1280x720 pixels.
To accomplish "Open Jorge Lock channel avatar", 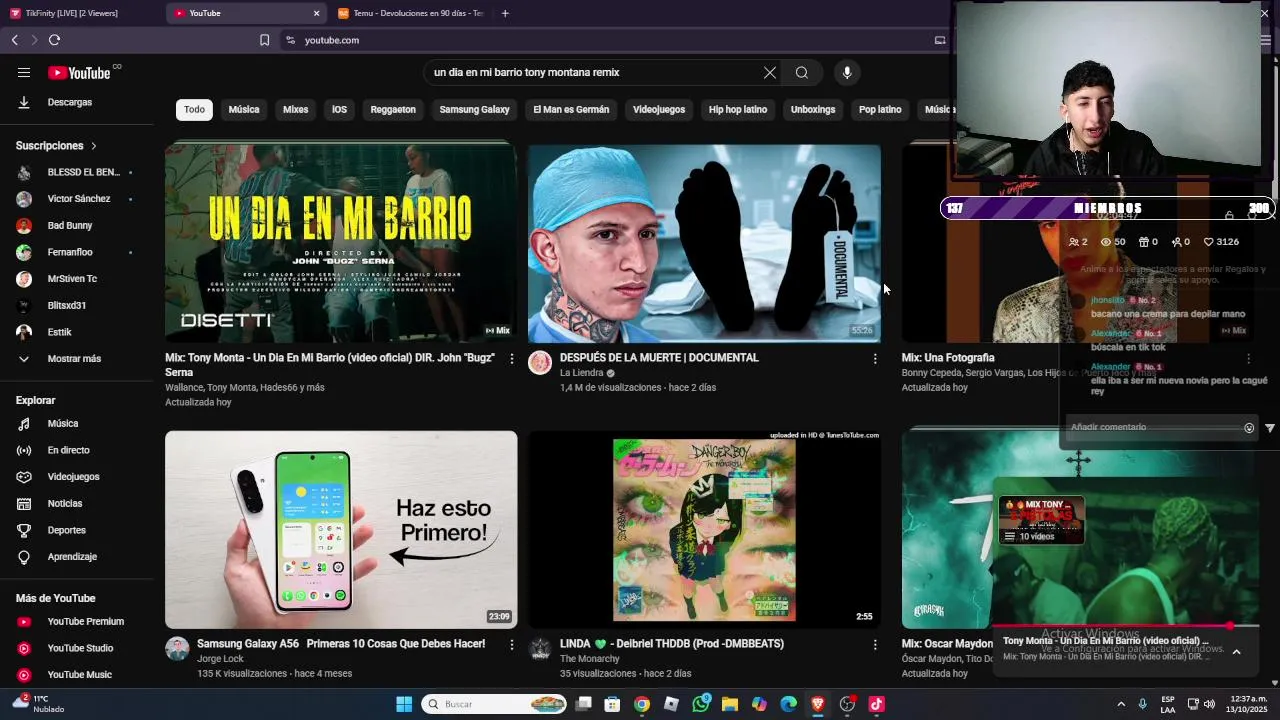I will (x=177, y=648).
